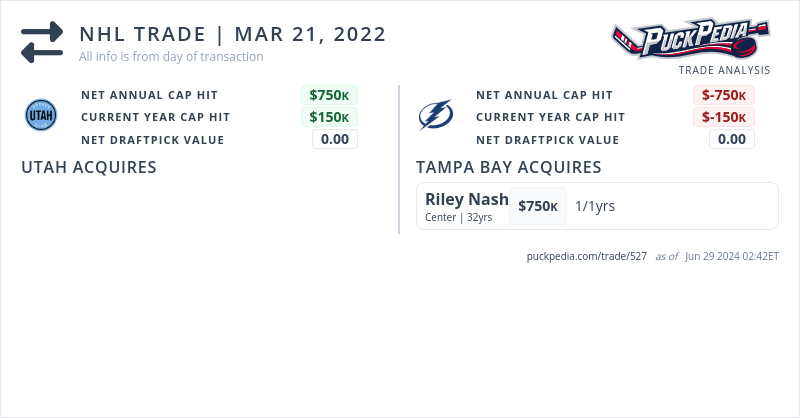Click Riley Nash's $750K cap hit badge

pyautogui.click(x=538, y=206)
